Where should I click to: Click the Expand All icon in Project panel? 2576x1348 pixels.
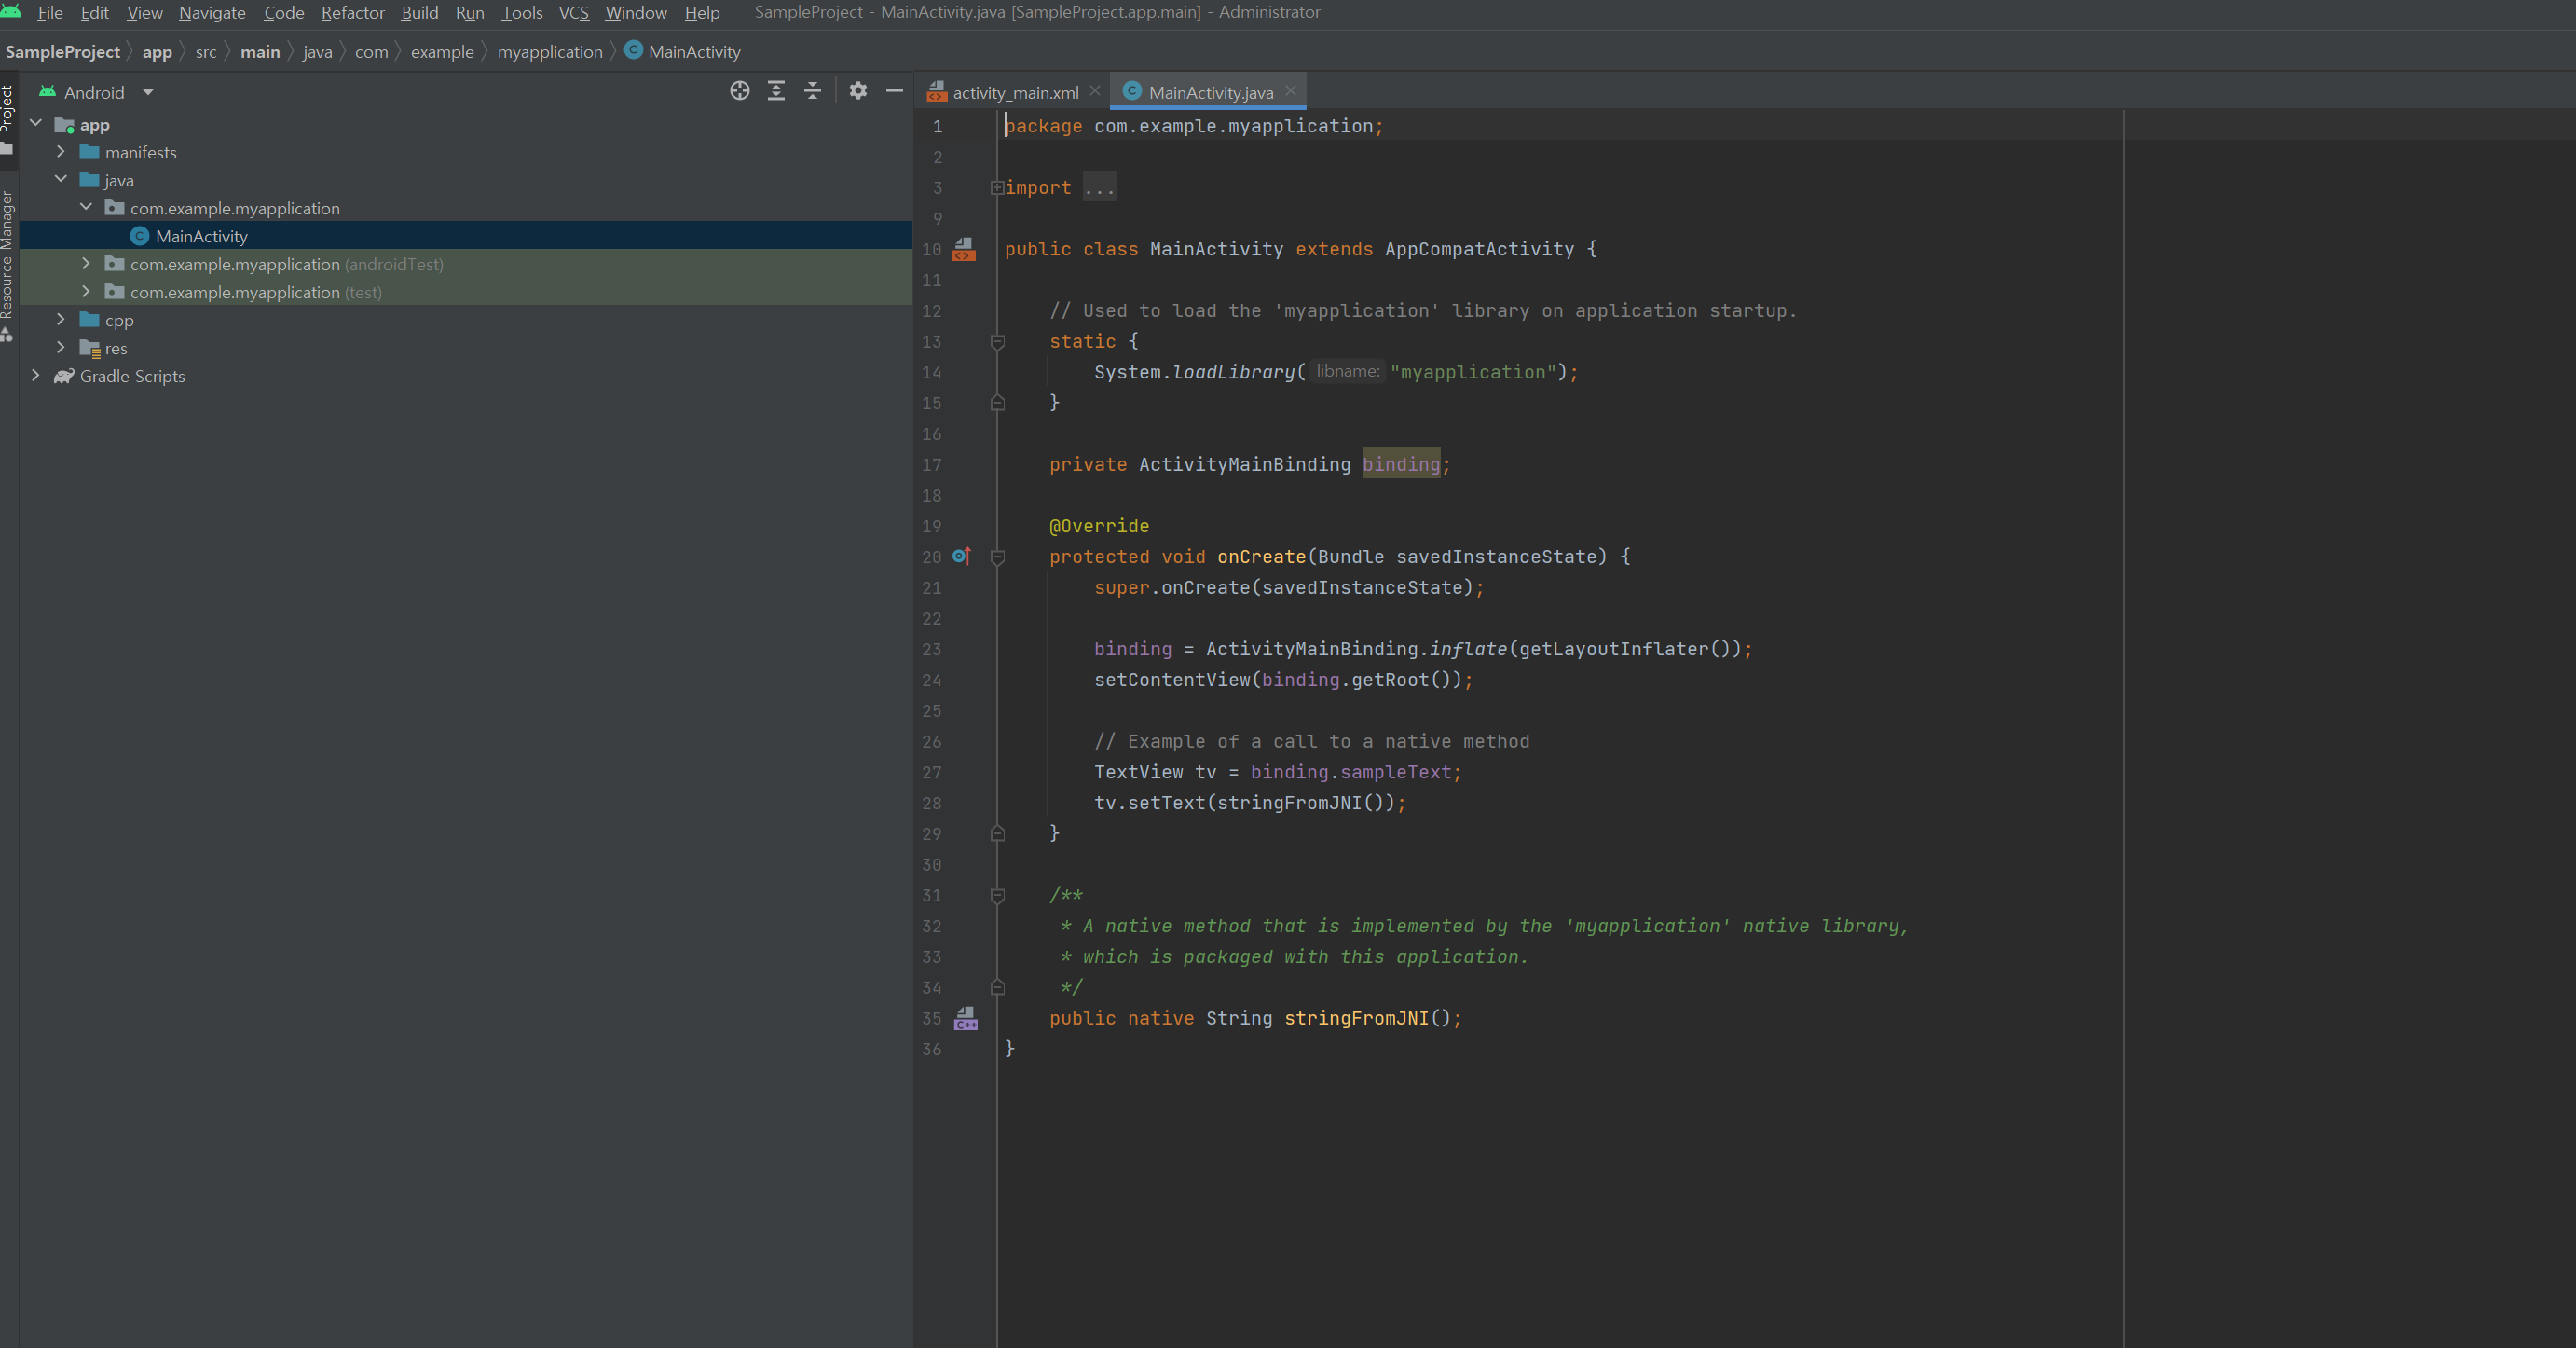[x=776, y=91]
